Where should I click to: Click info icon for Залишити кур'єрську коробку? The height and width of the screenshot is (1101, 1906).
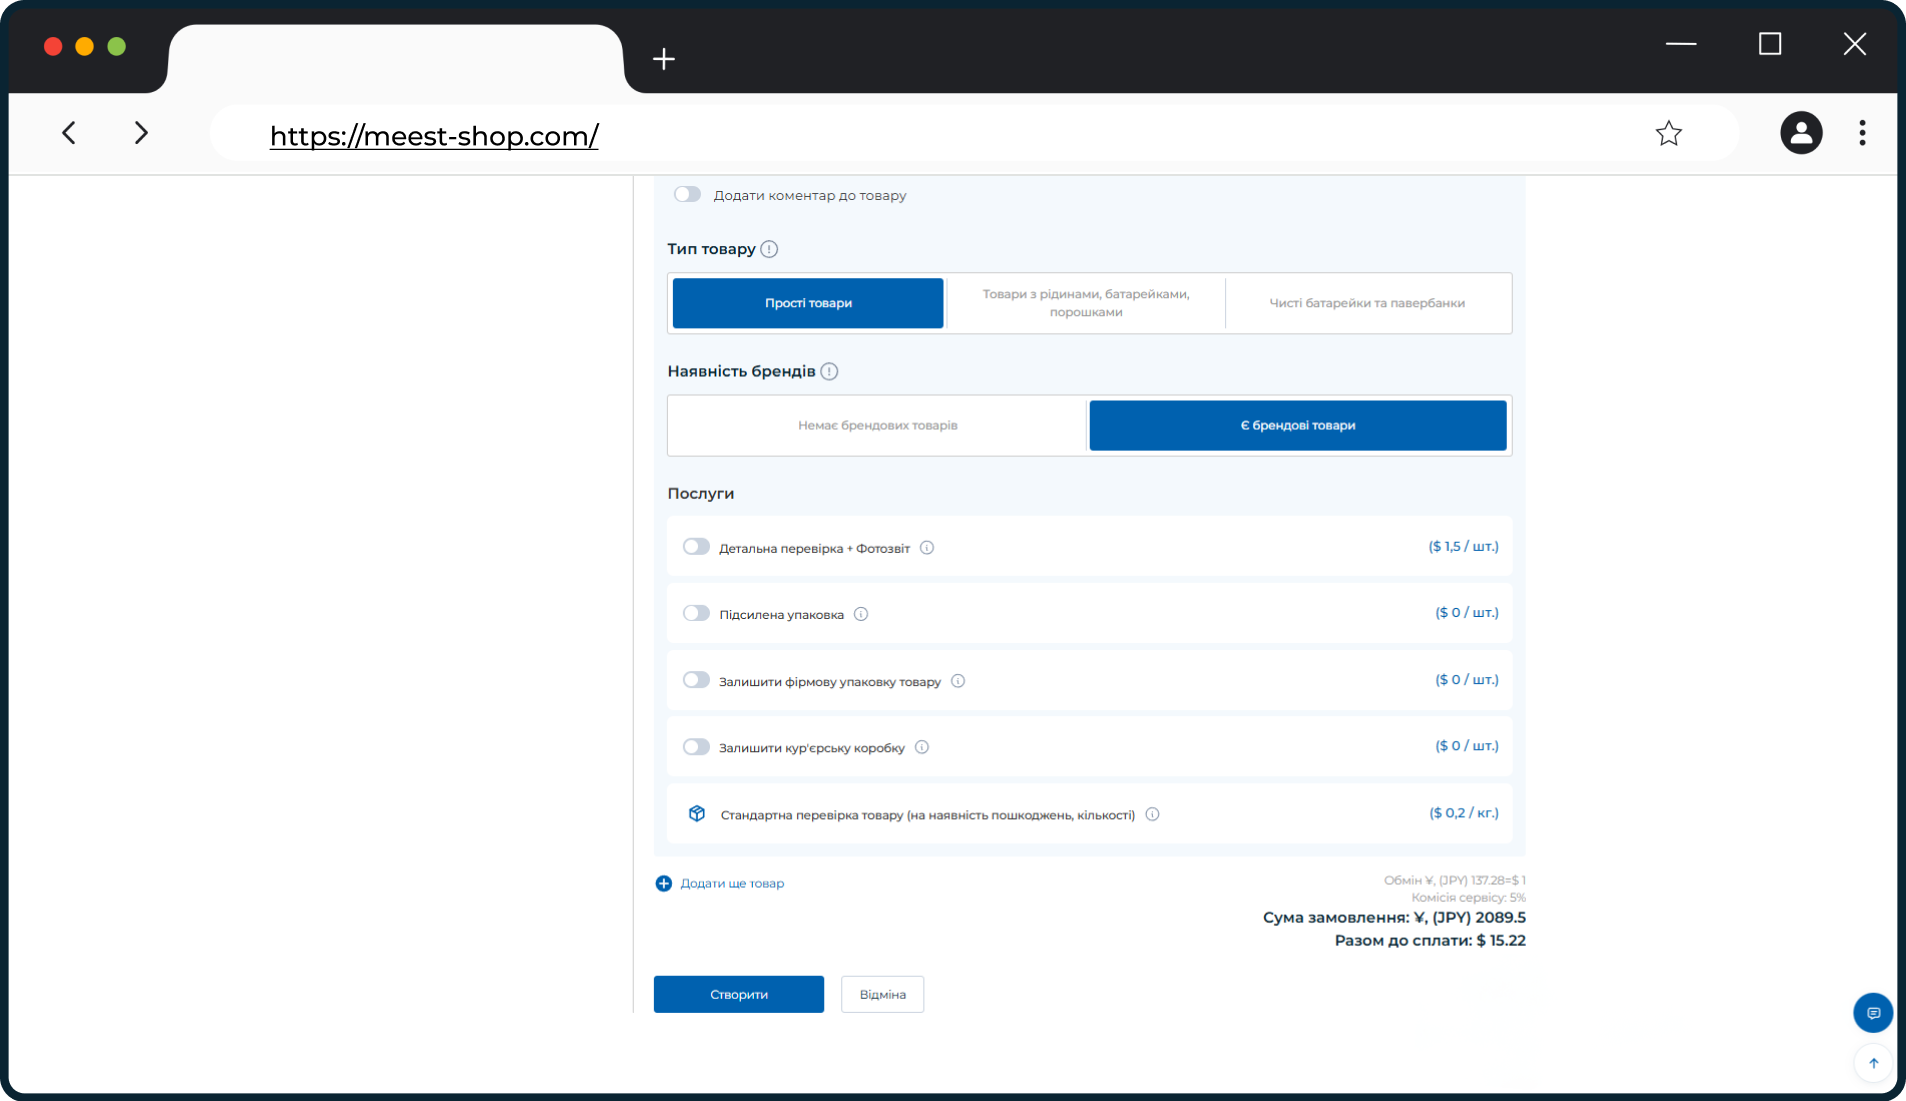922,747
